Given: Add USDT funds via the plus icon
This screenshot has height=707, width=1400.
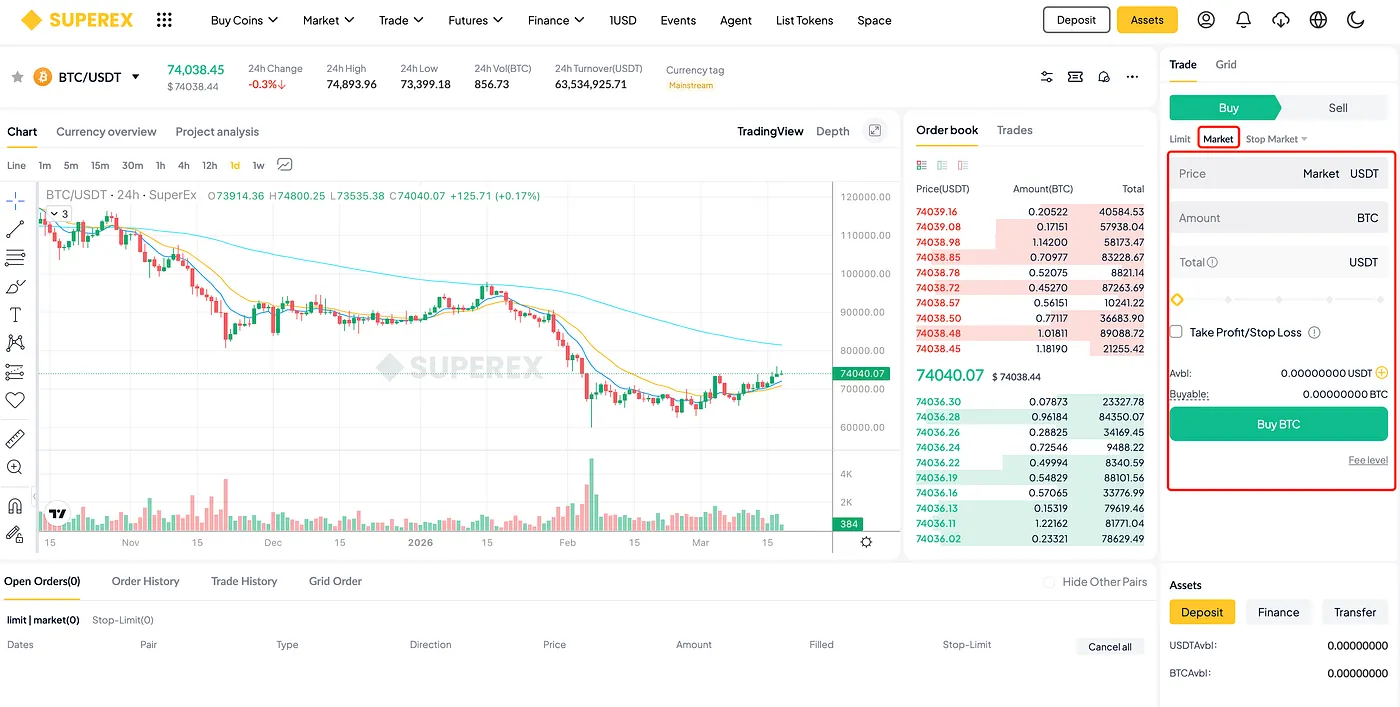Looking at the screenshot, I should (1382, 373).
